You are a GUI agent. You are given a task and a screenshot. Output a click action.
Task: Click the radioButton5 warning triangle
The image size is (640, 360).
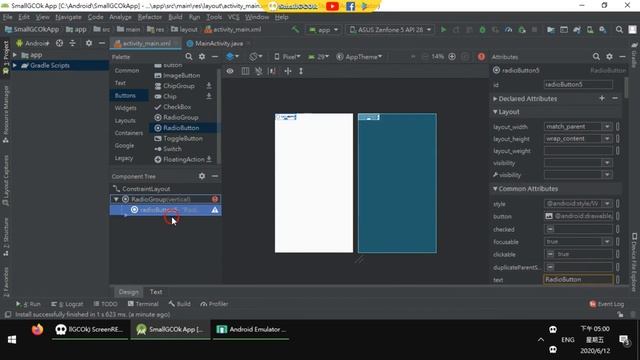215,210
